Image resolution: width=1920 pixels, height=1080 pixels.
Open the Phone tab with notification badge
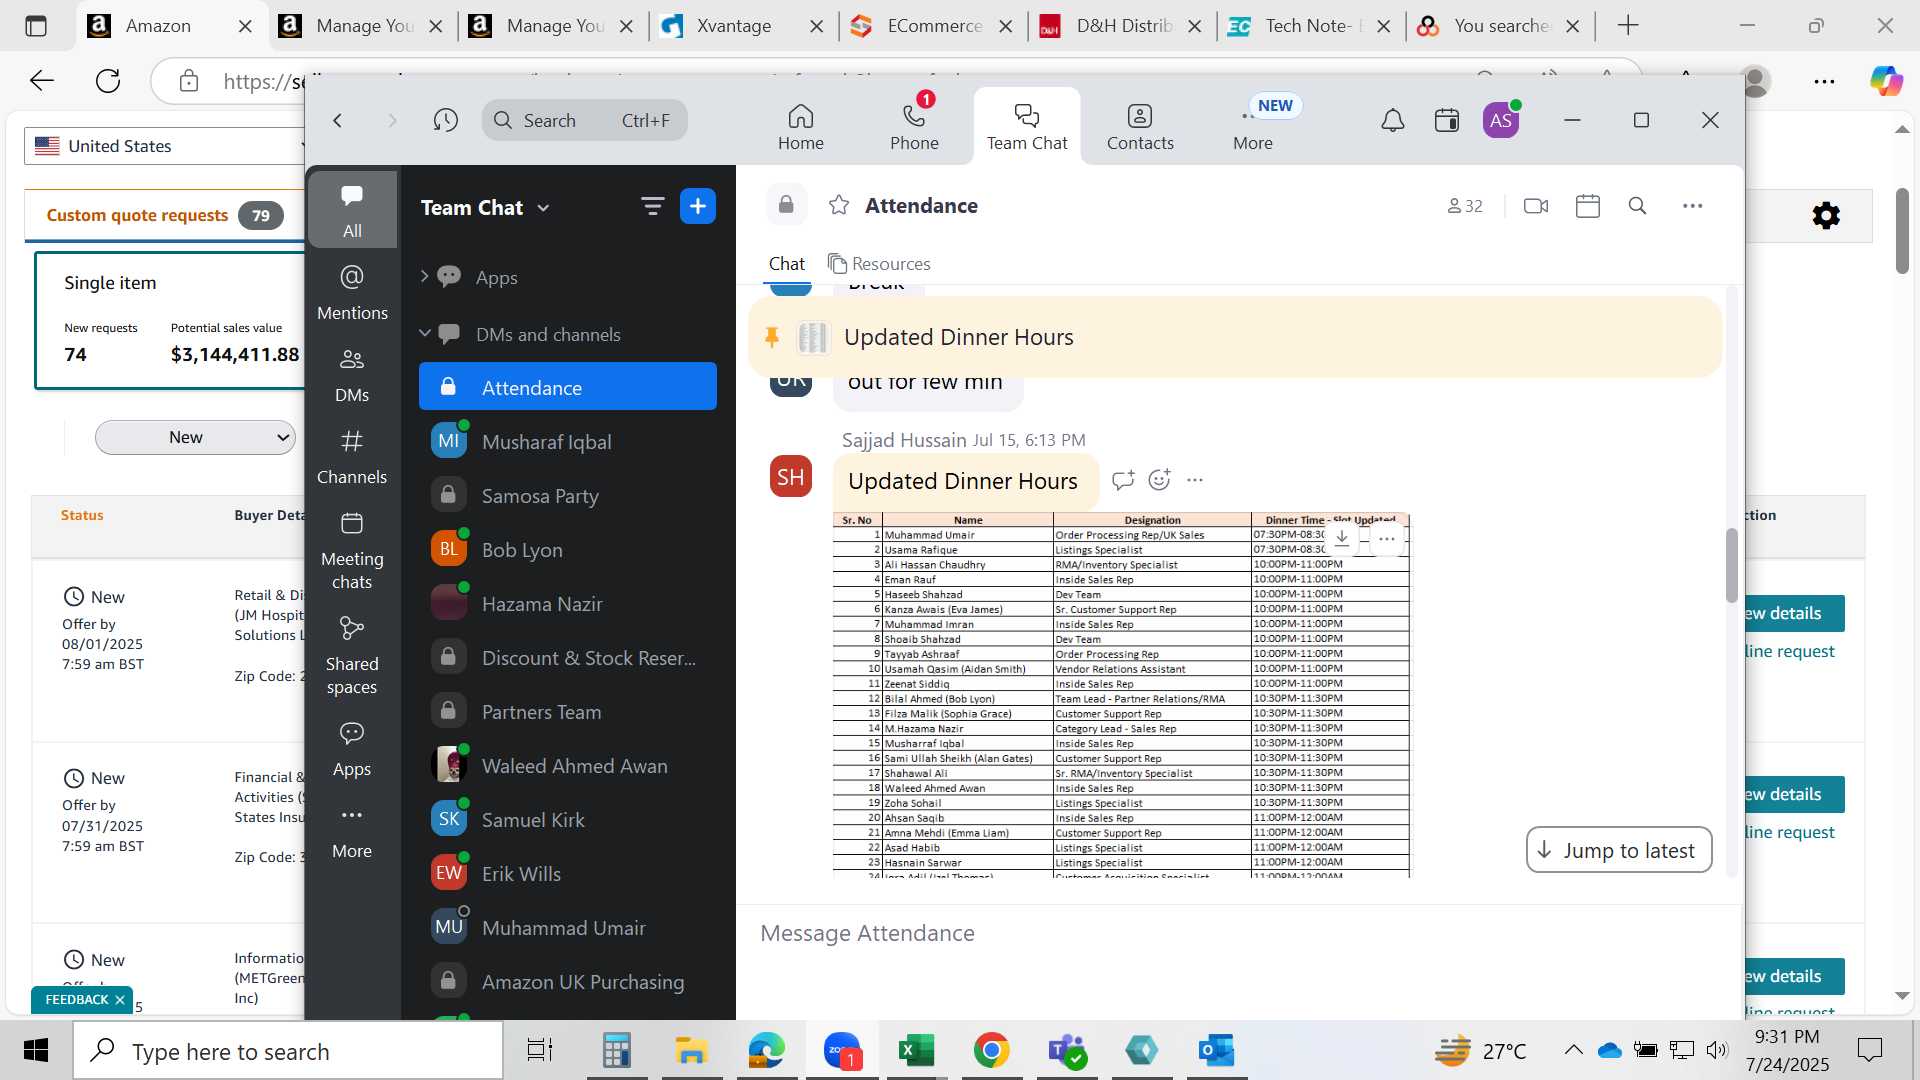pyautogui.click(x=914, y=127)
